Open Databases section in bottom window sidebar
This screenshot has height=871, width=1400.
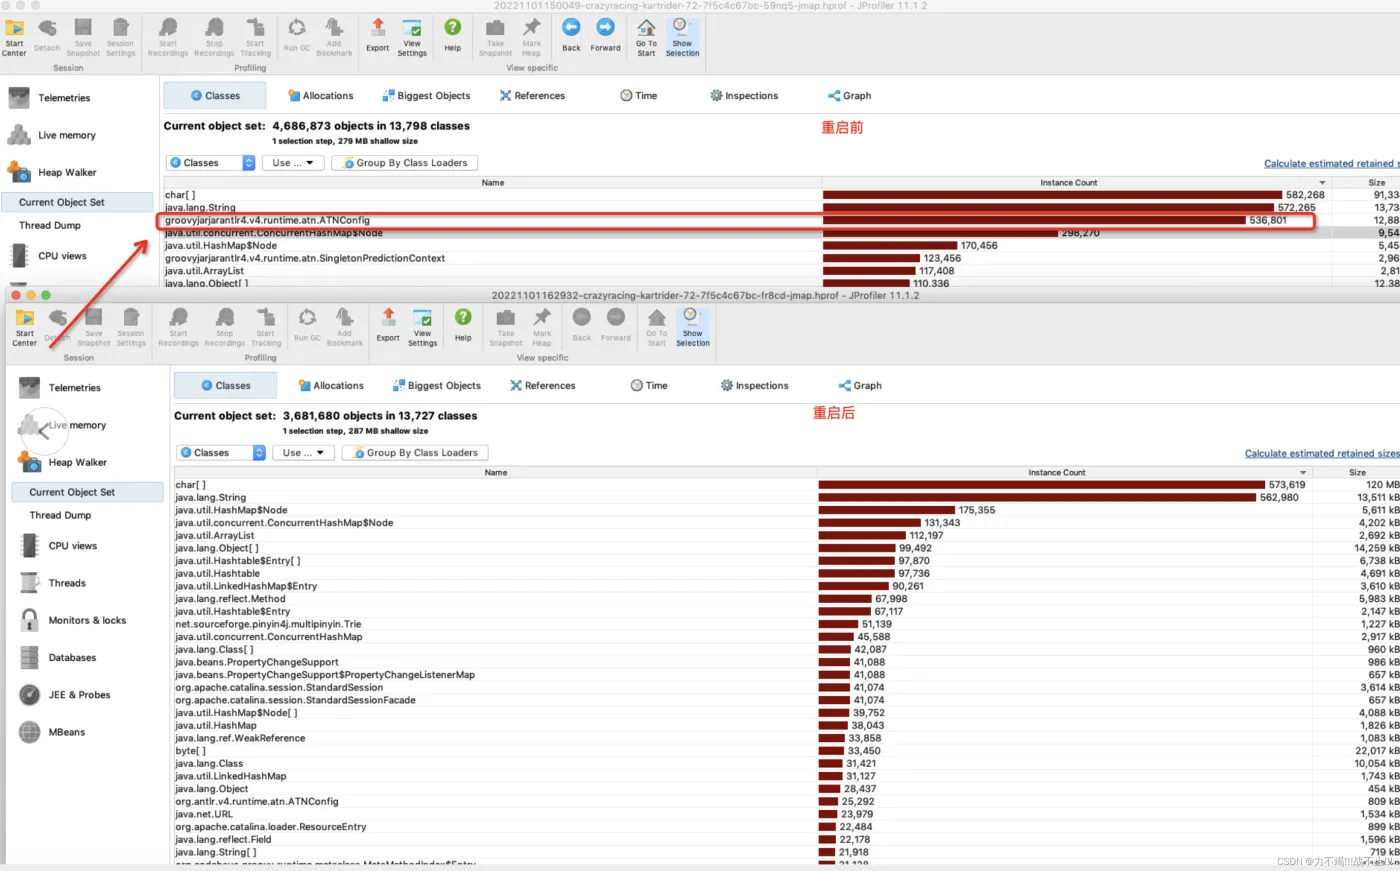72,658
